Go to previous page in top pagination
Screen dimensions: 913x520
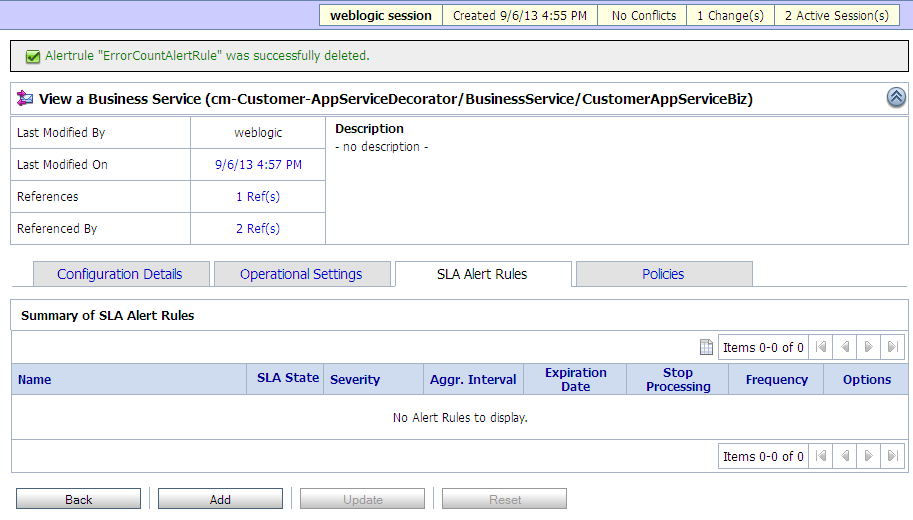[845, 347]
